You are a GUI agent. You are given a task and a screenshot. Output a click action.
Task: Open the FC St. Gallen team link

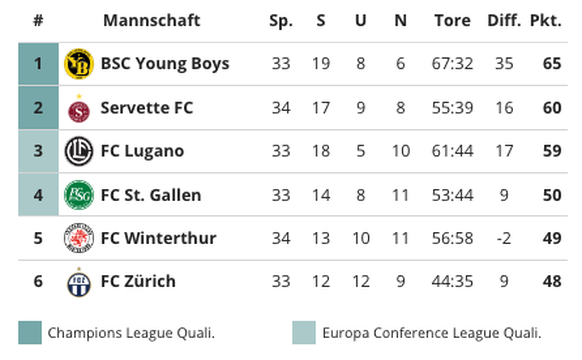[151, 195]
